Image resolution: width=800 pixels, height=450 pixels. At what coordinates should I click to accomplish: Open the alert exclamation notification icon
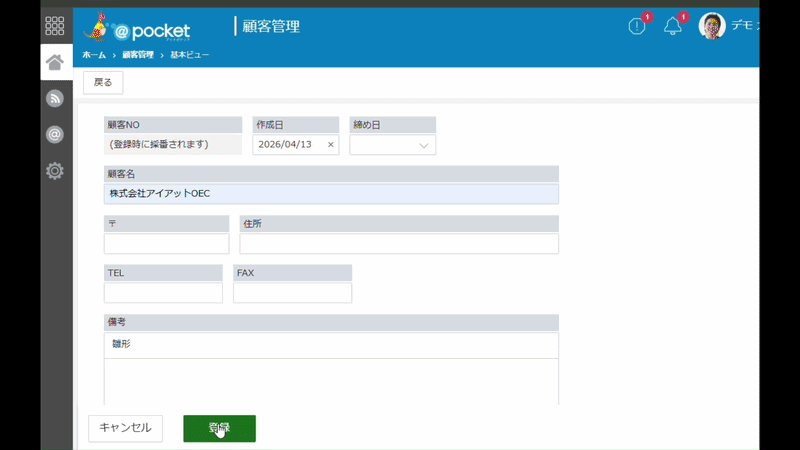[x=637, y=26]
